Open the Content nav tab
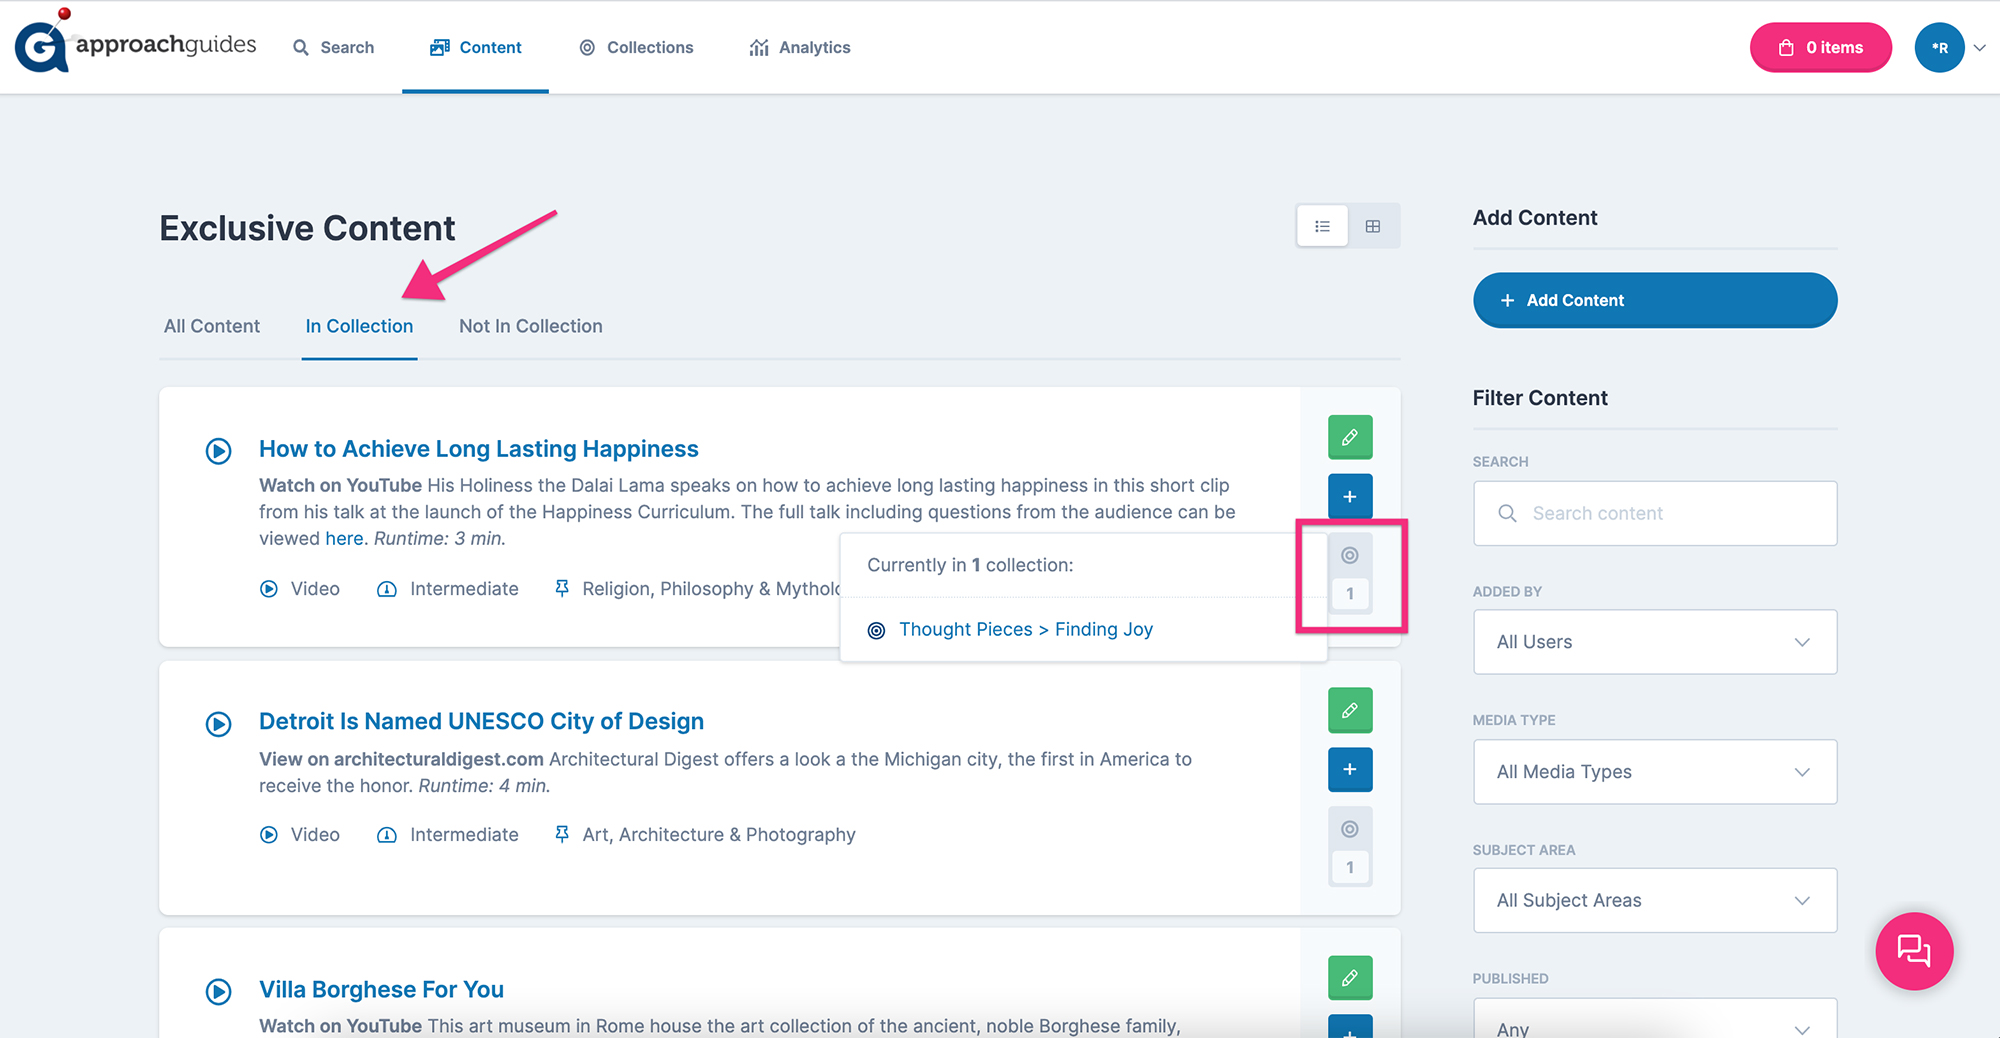Viewport: 2000px width, 1038px height. coord(476,47)
